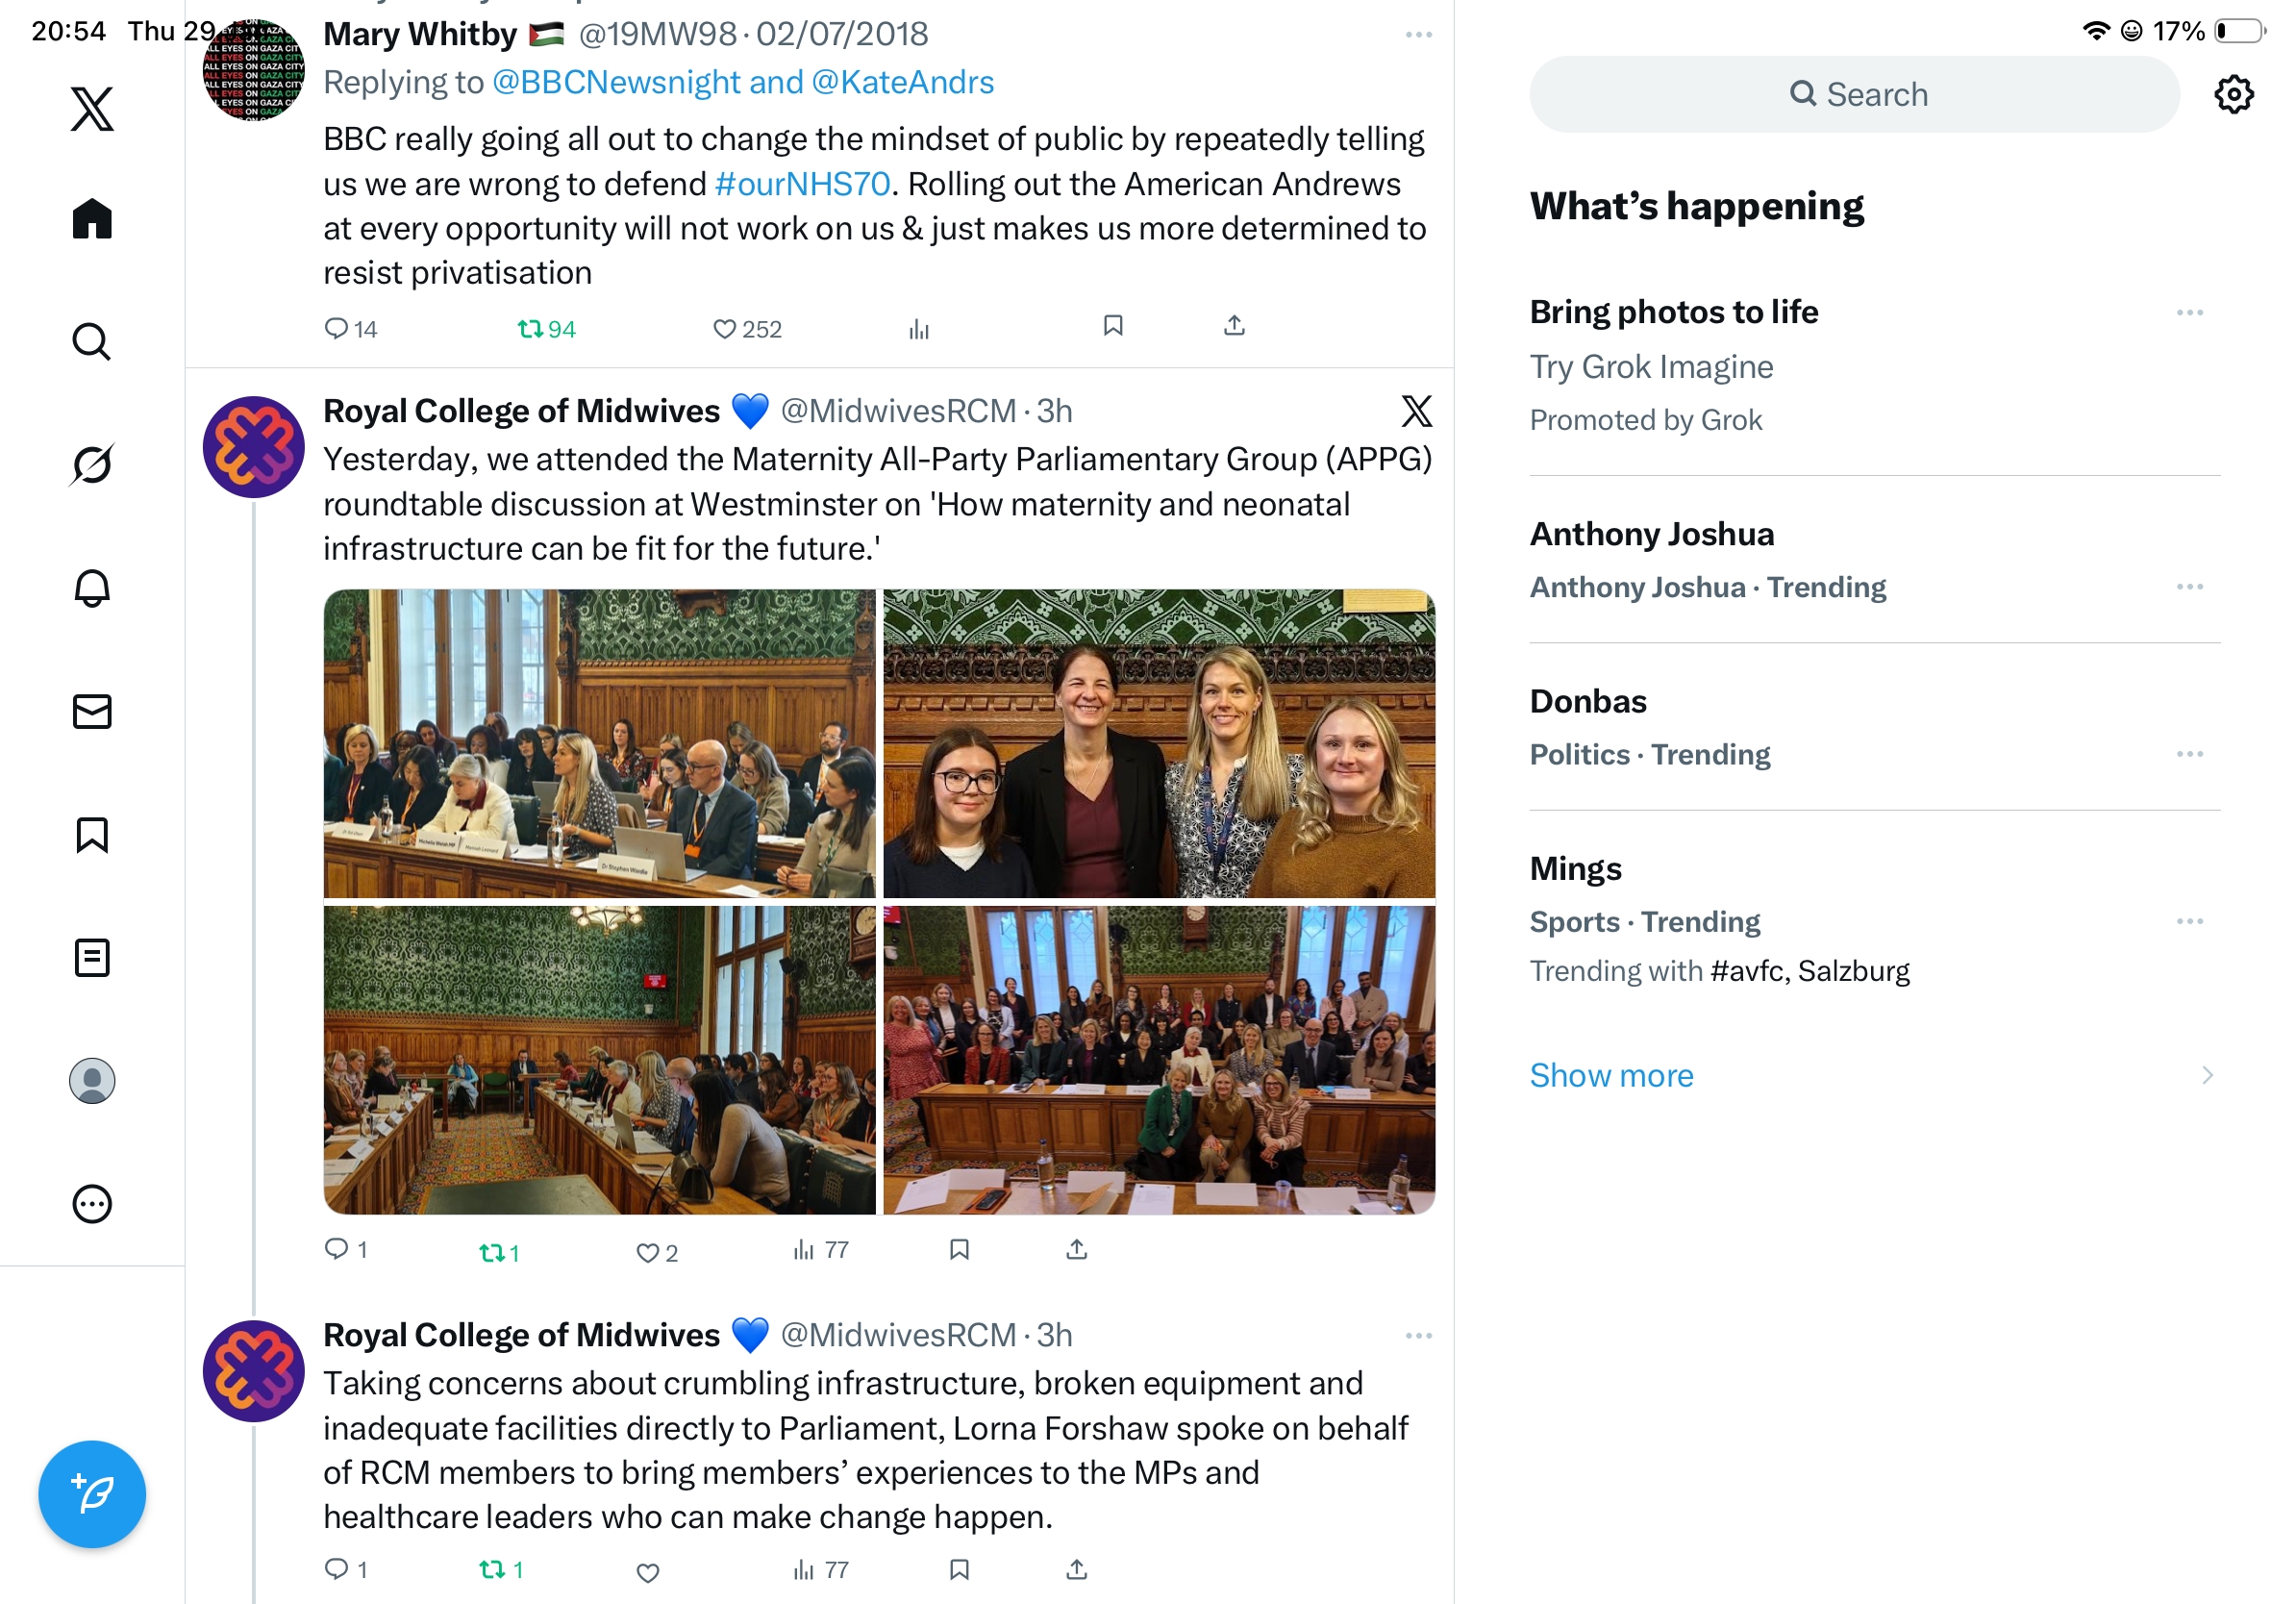Open the group photo of four women
The height and width of the screenshot is (1604, 2296).
click(x=1159, y=743)
